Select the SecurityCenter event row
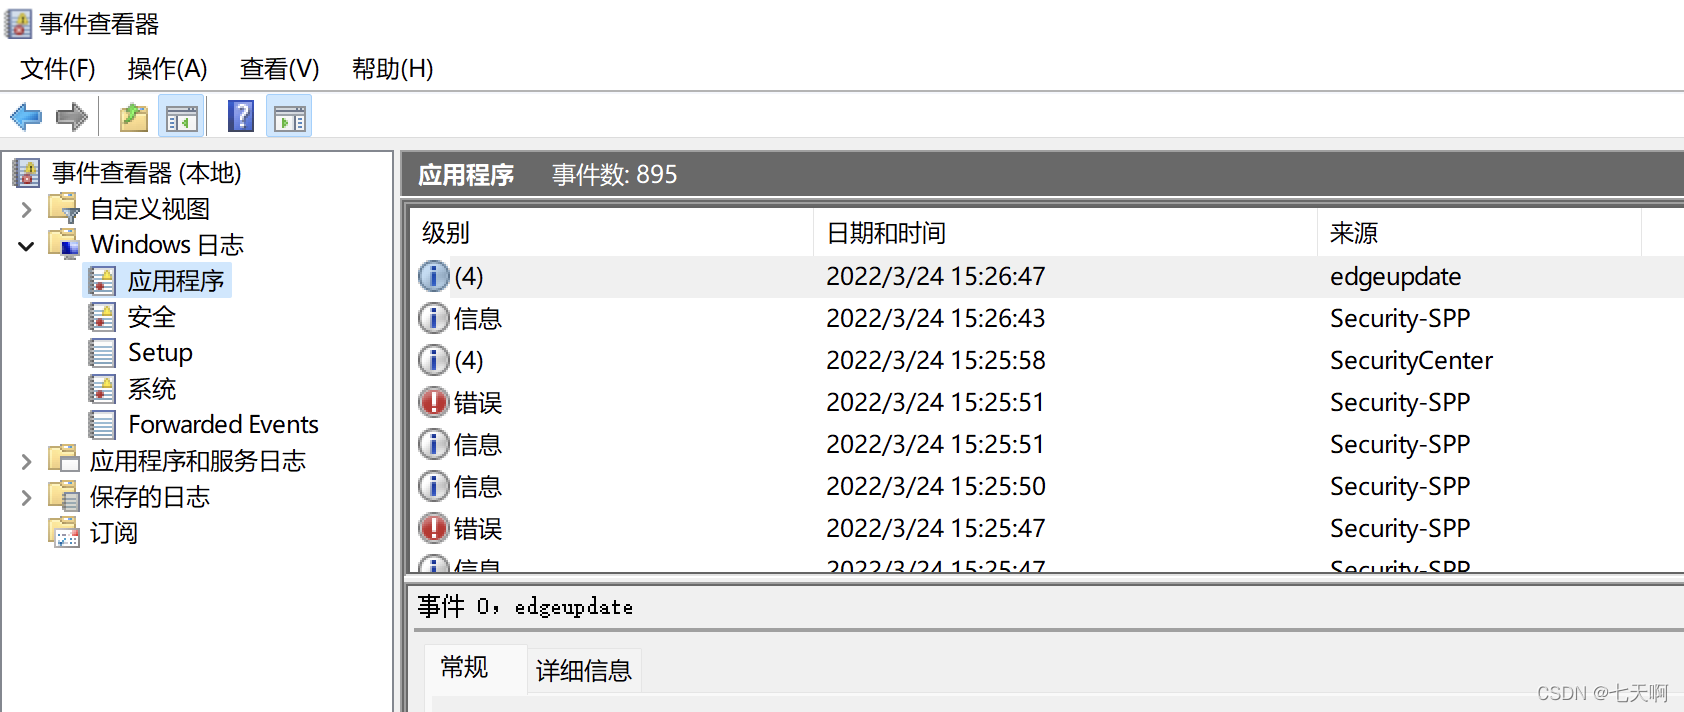This screenshot has height=712, width=1684. click(x=1410, y=360)
